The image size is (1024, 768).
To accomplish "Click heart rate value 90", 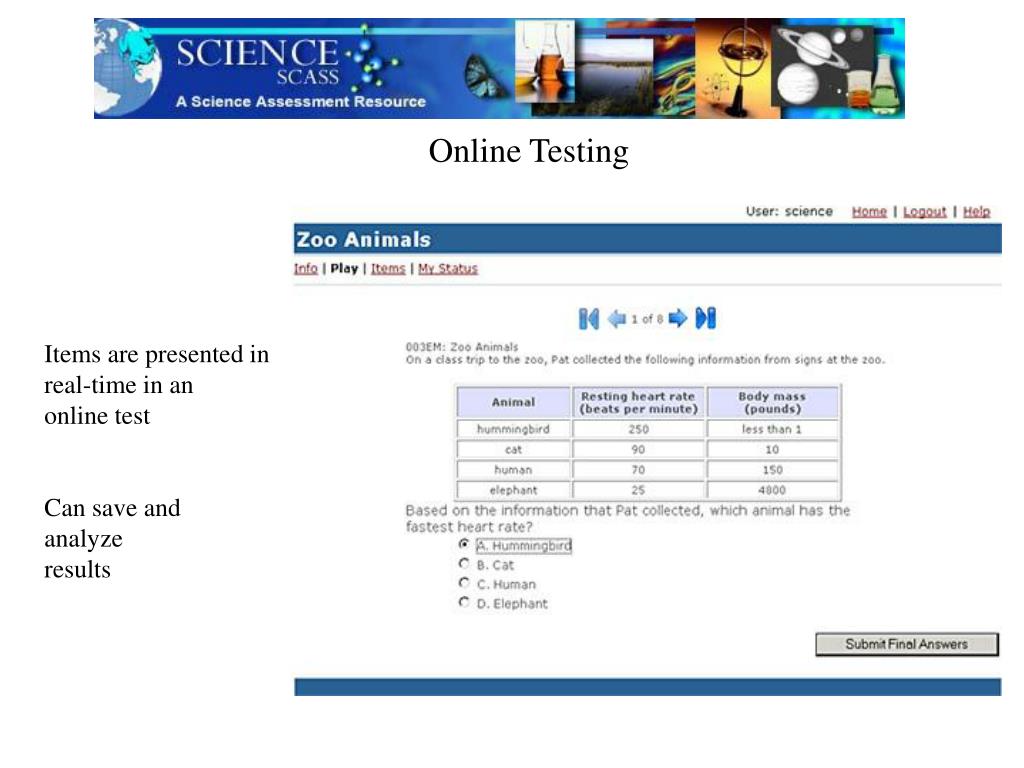I will 639,449.
